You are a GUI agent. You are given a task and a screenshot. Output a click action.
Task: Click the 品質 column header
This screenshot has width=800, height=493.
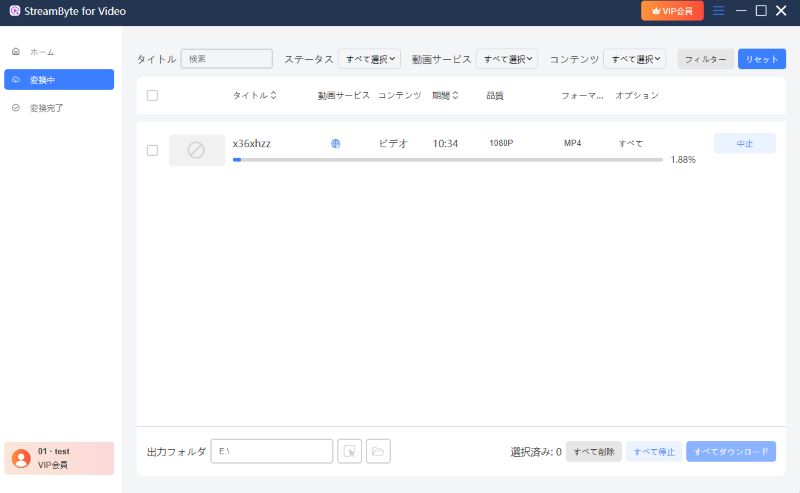pos(495,95)
